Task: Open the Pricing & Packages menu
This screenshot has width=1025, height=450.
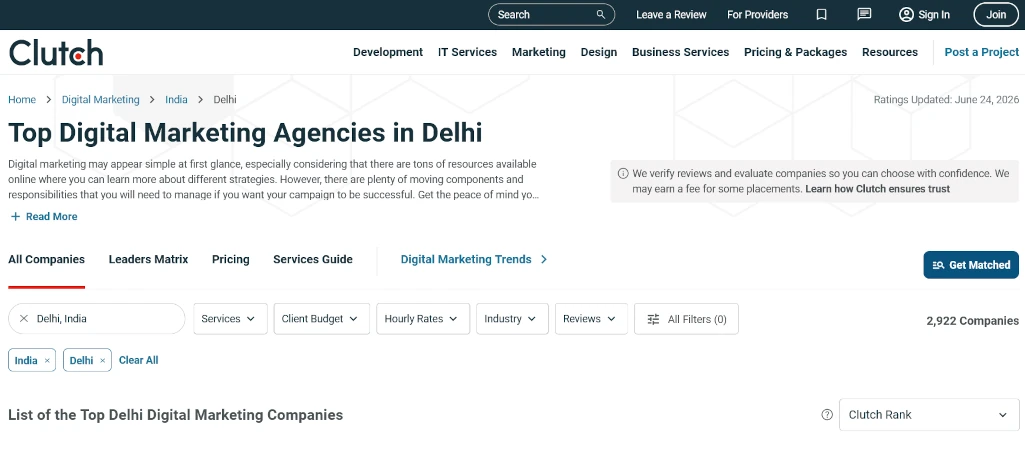Action: pyautogui.click(x=796, y=52)
